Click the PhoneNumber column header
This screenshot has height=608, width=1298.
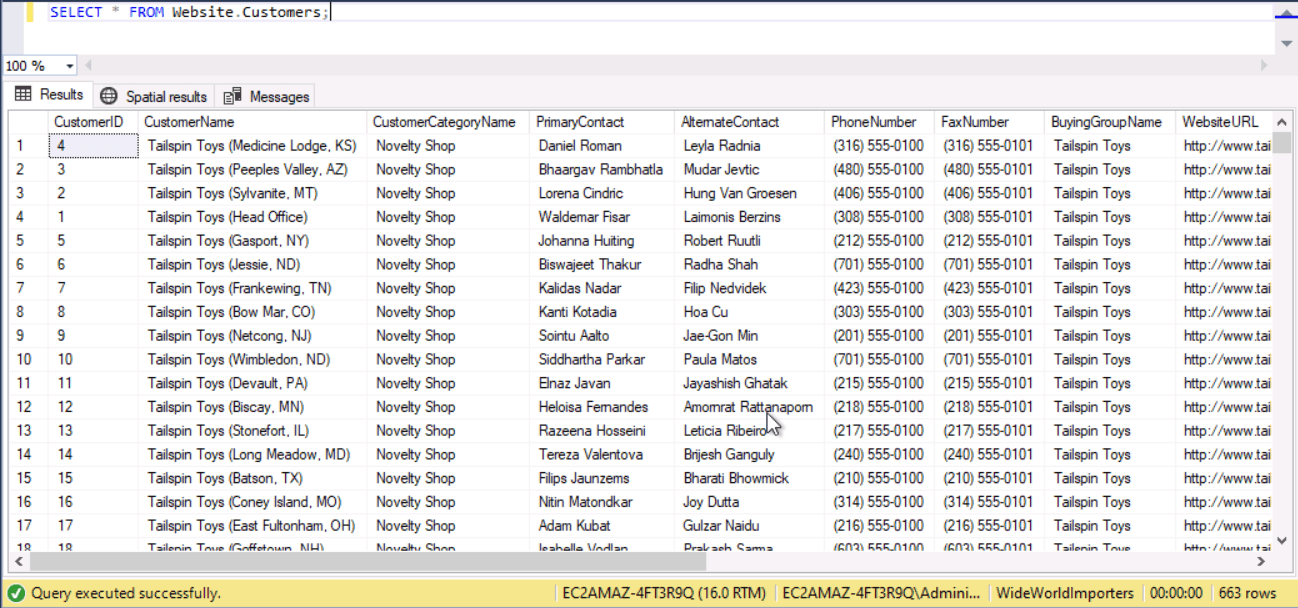(x=879, y=122)
